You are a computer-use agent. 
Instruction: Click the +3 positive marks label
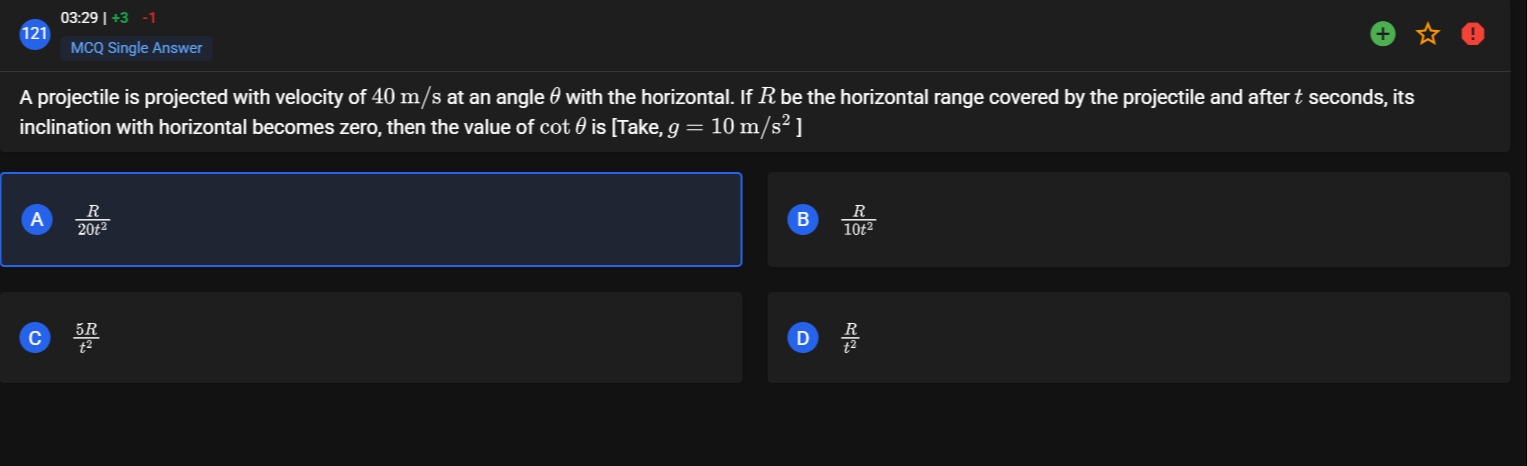pyautogui.click(x=120, y=18)
